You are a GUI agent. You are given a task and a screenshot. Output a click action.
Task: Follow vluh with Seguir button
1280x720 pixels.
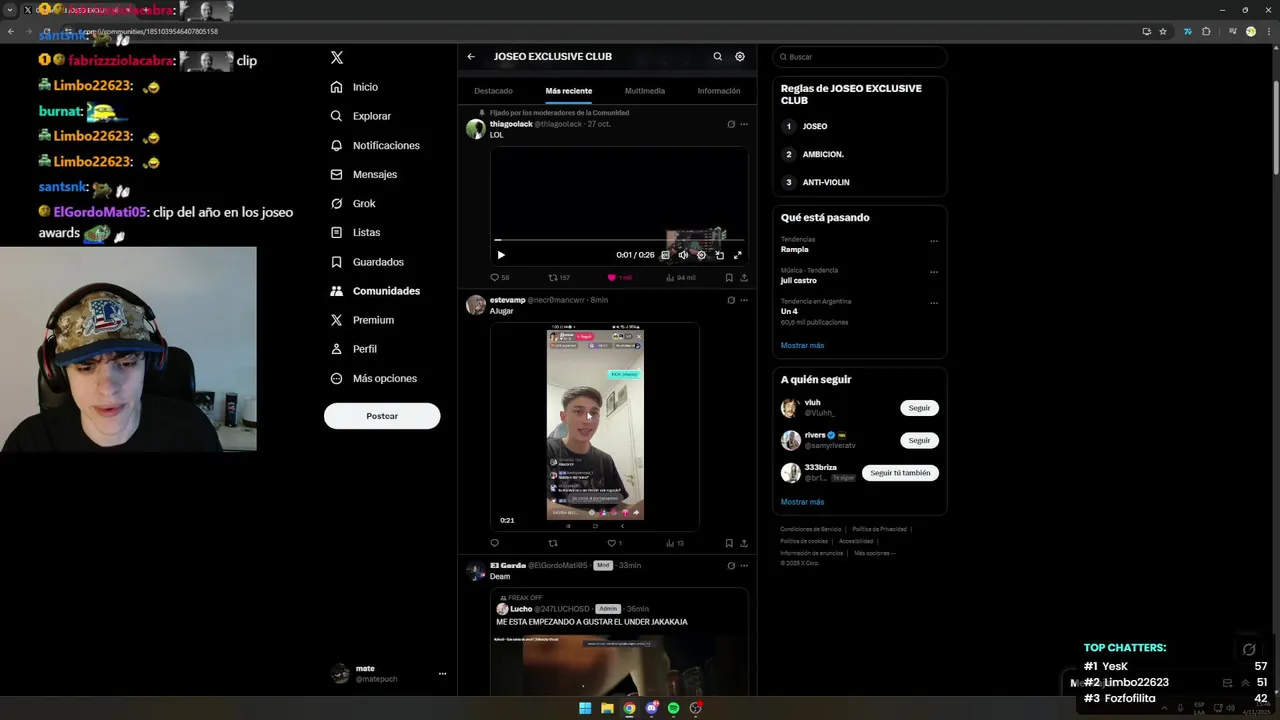(x=919, y=408)
